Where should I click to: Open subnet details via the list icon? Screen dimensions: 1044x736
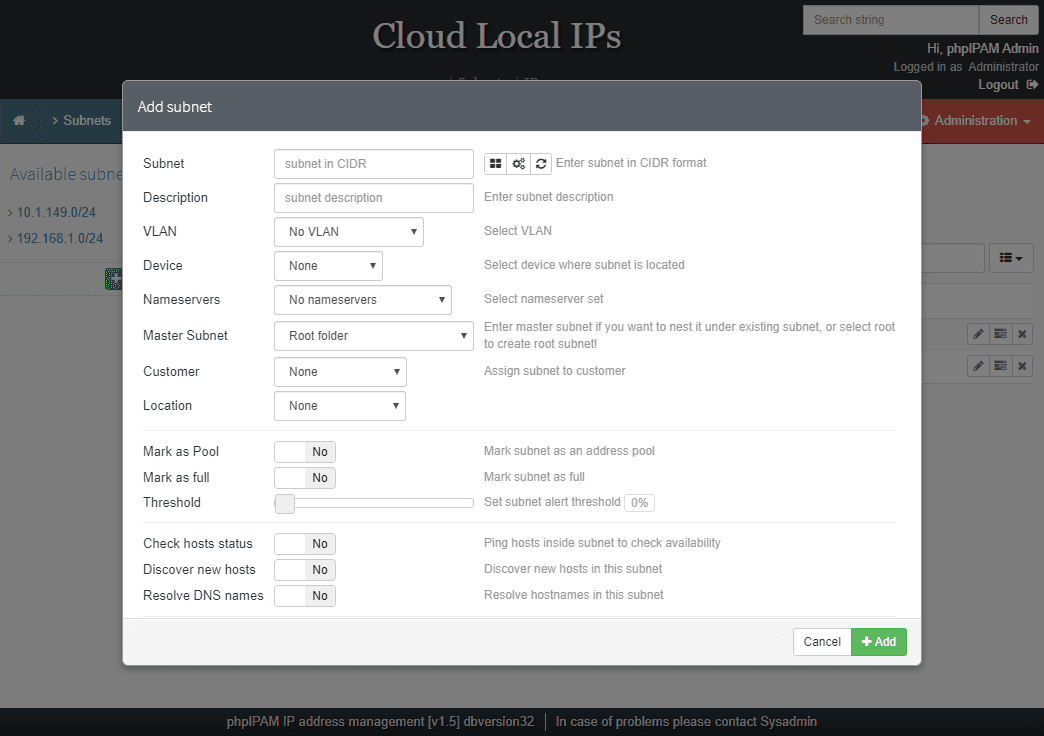click(1000, 333)
